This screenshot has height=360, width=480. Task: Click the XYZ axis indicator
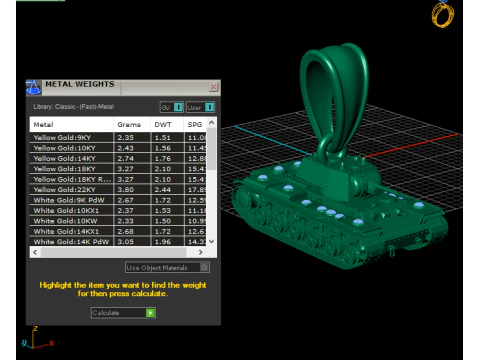[x=38, y=338]
